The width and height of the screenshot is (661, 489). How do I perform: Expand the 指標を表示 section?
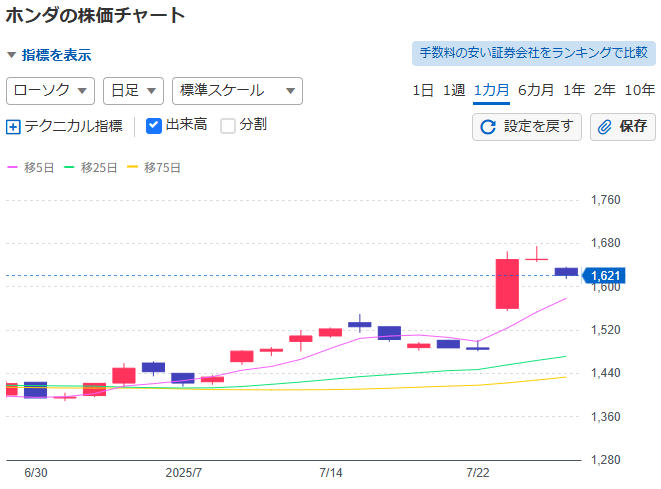pos(49,55)
